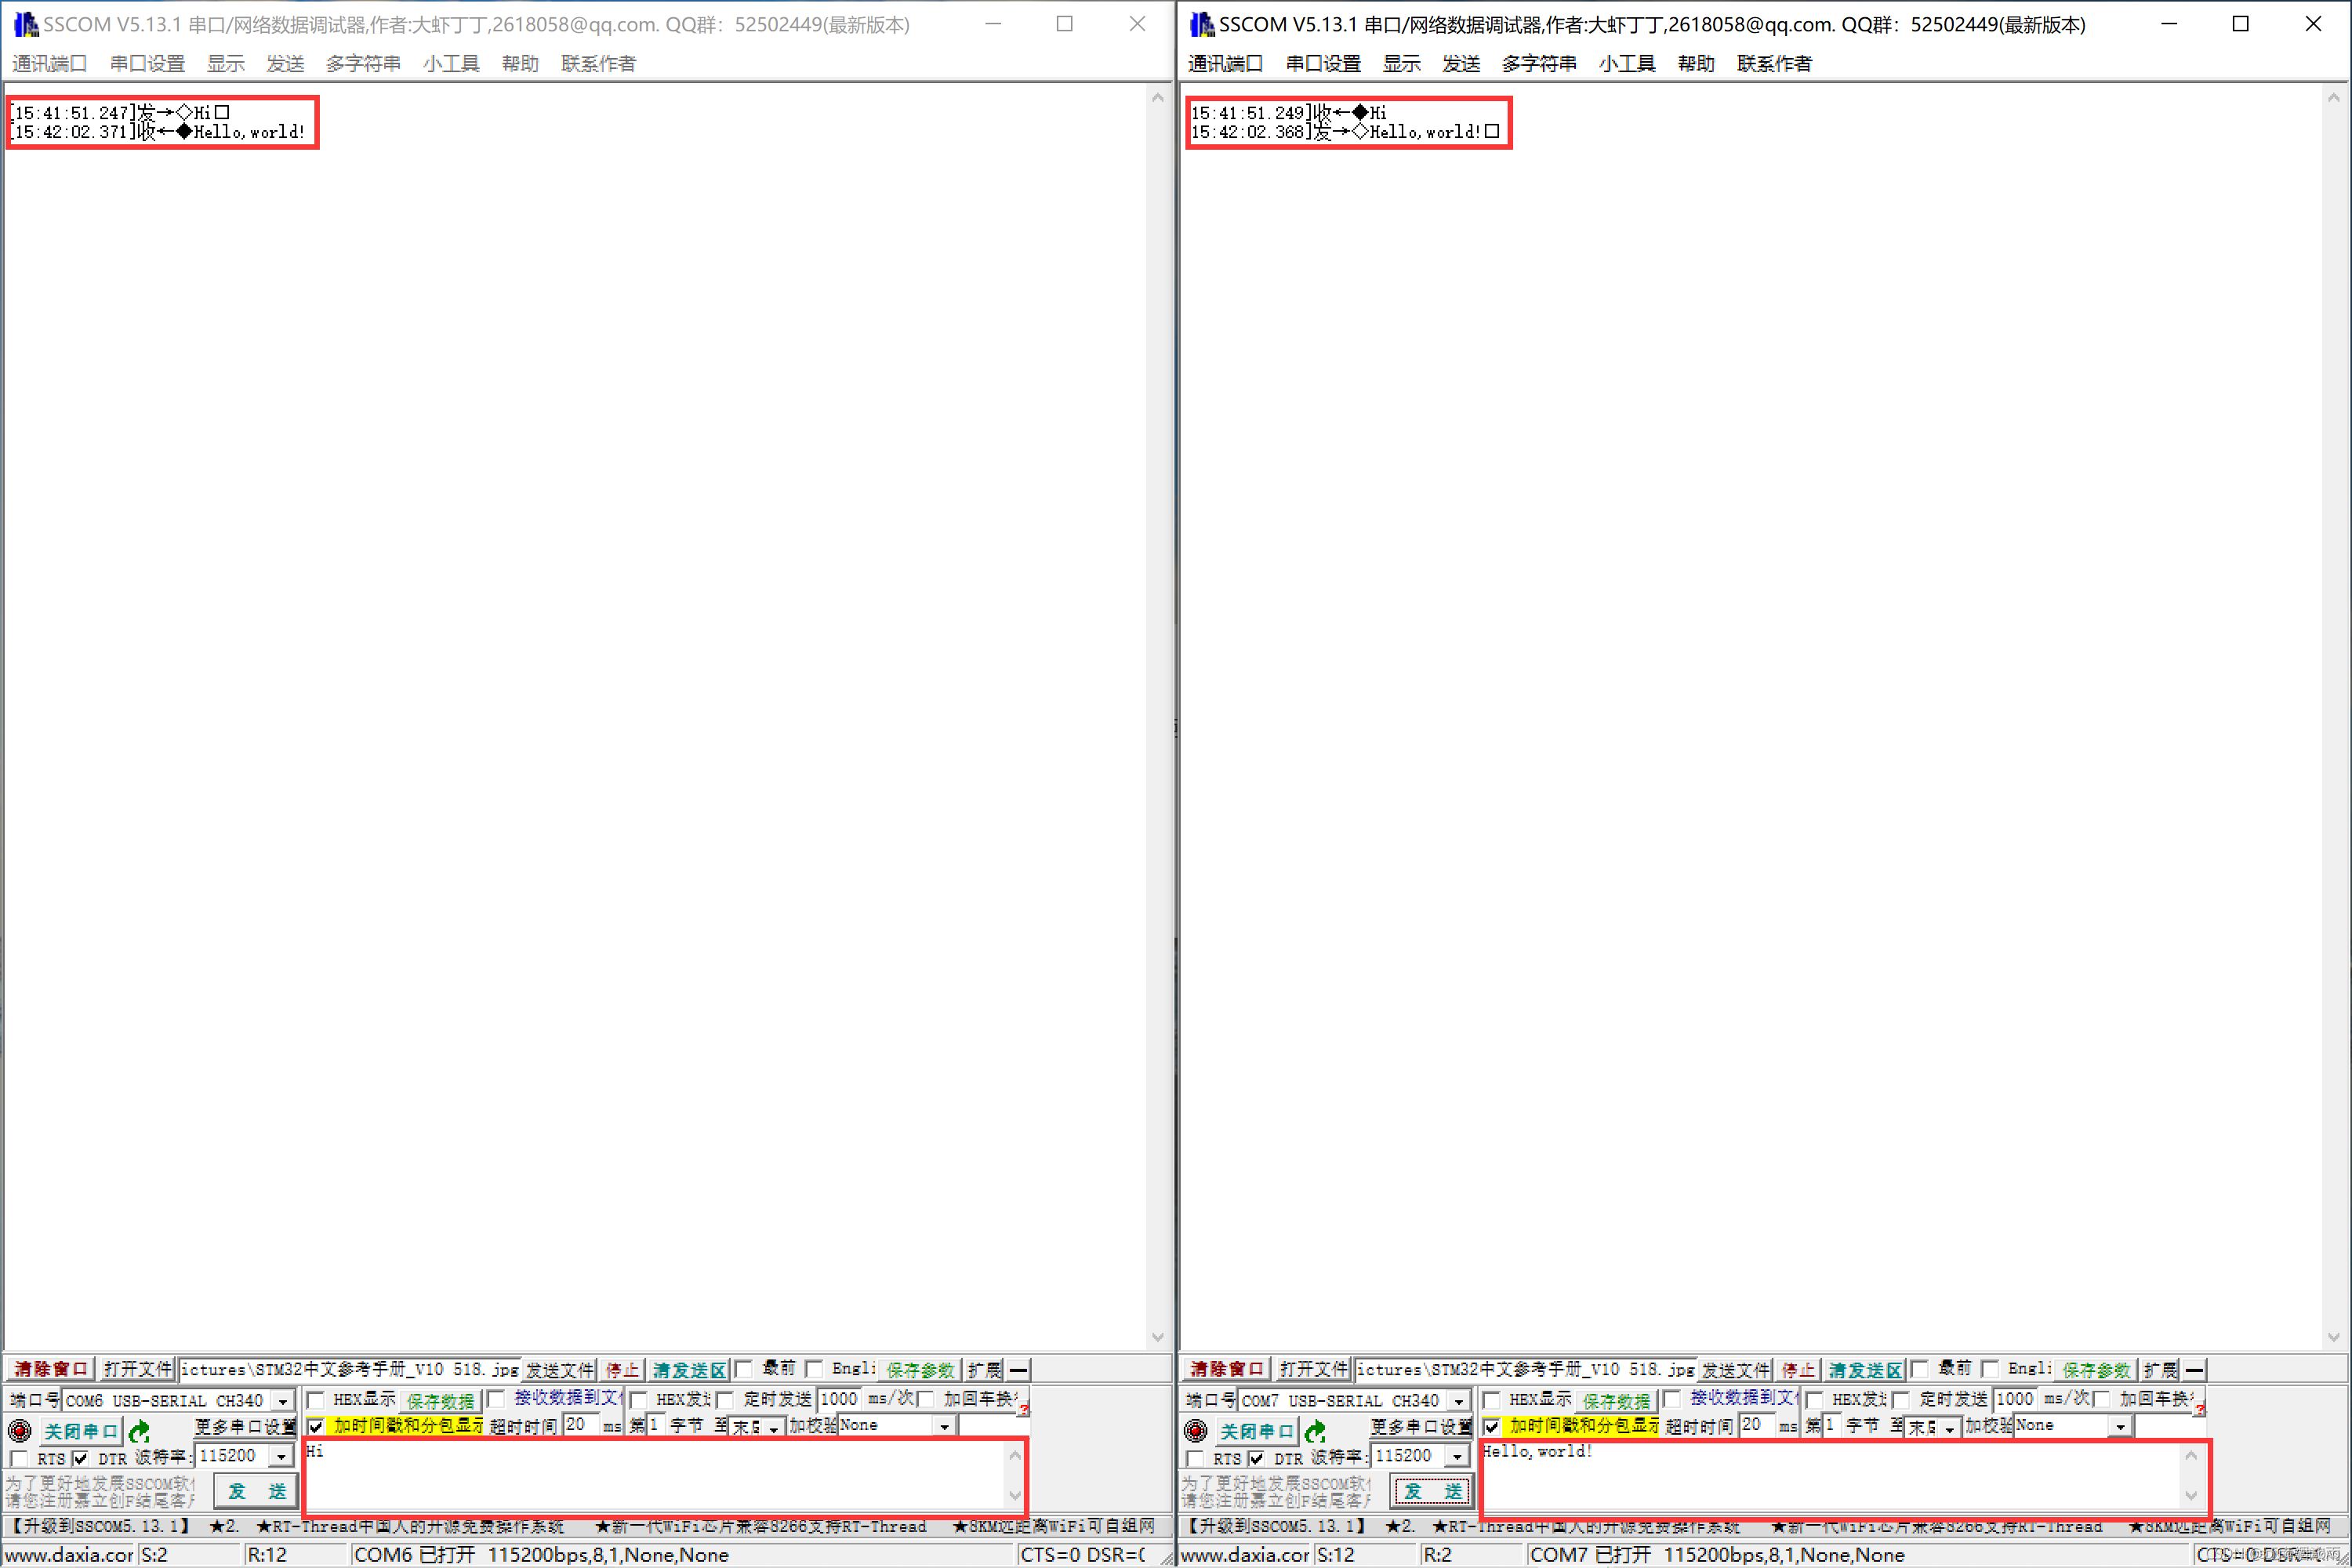The height and width of the screenshot is (1568, 2352).
Task: Click the 清除窗口 button in the left window
Action: [x=50, y=1369]
